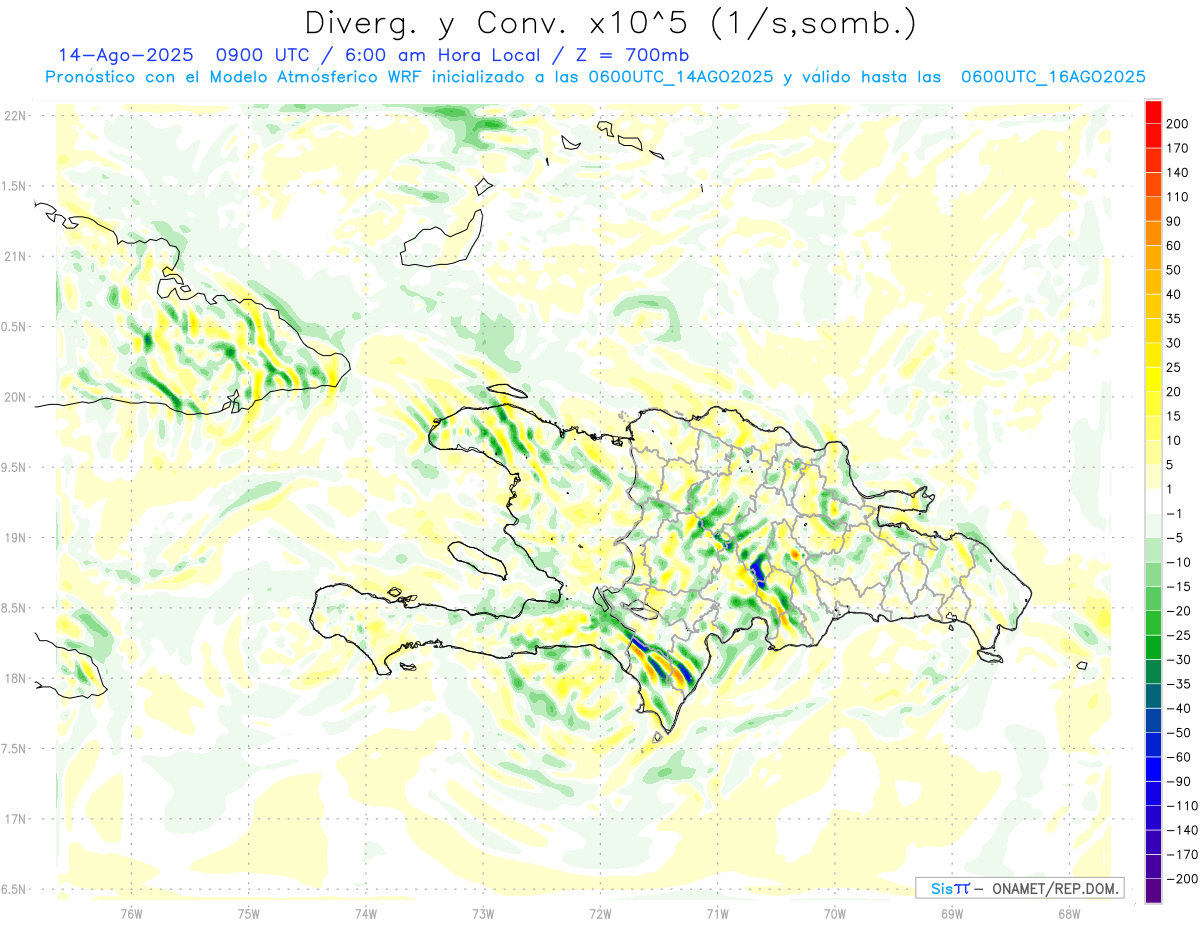This screenshot has height=927, width=1200.
Task: Click the '17N' latitude label
Action: point(15,819)
